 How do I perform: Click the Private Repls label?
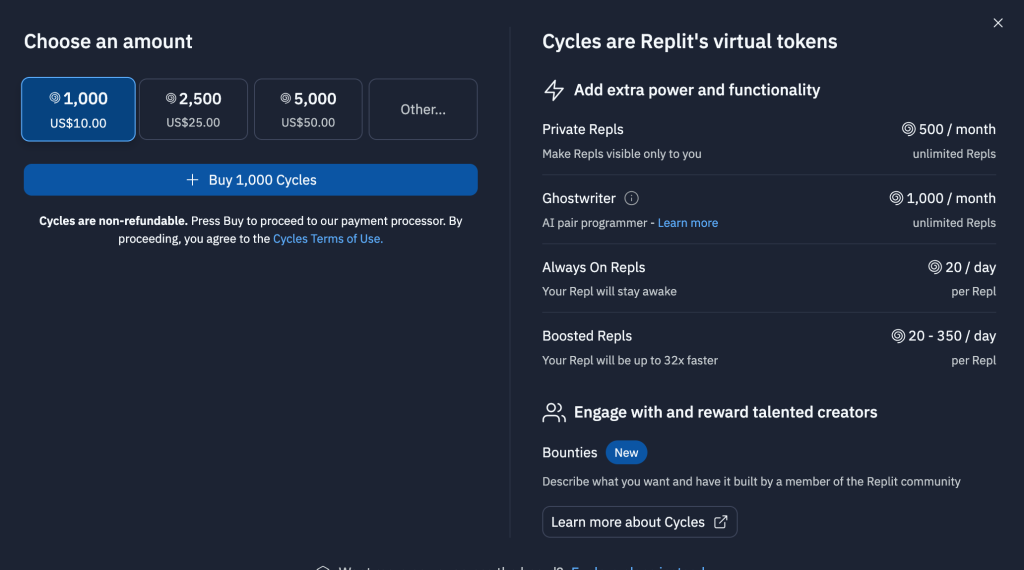point(583,129)
